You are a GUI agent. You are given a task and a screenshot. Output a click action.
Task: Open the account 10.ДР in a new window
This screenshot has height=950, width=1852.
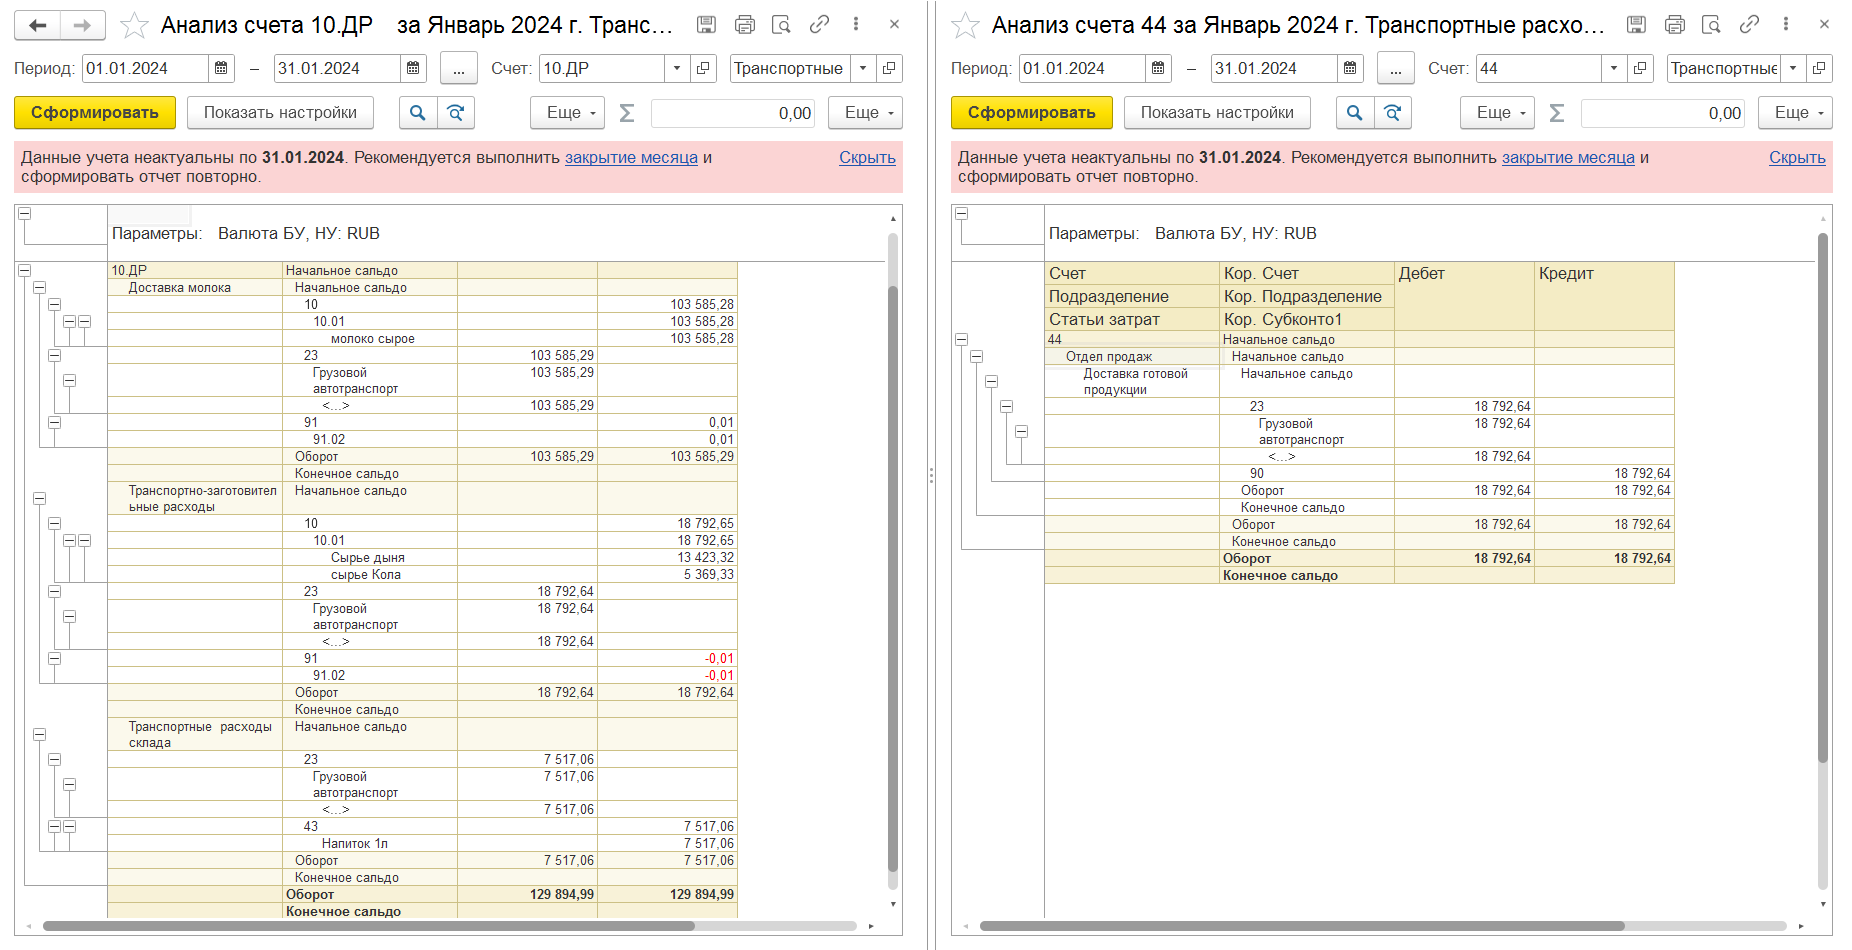click(x=704, y=68)
